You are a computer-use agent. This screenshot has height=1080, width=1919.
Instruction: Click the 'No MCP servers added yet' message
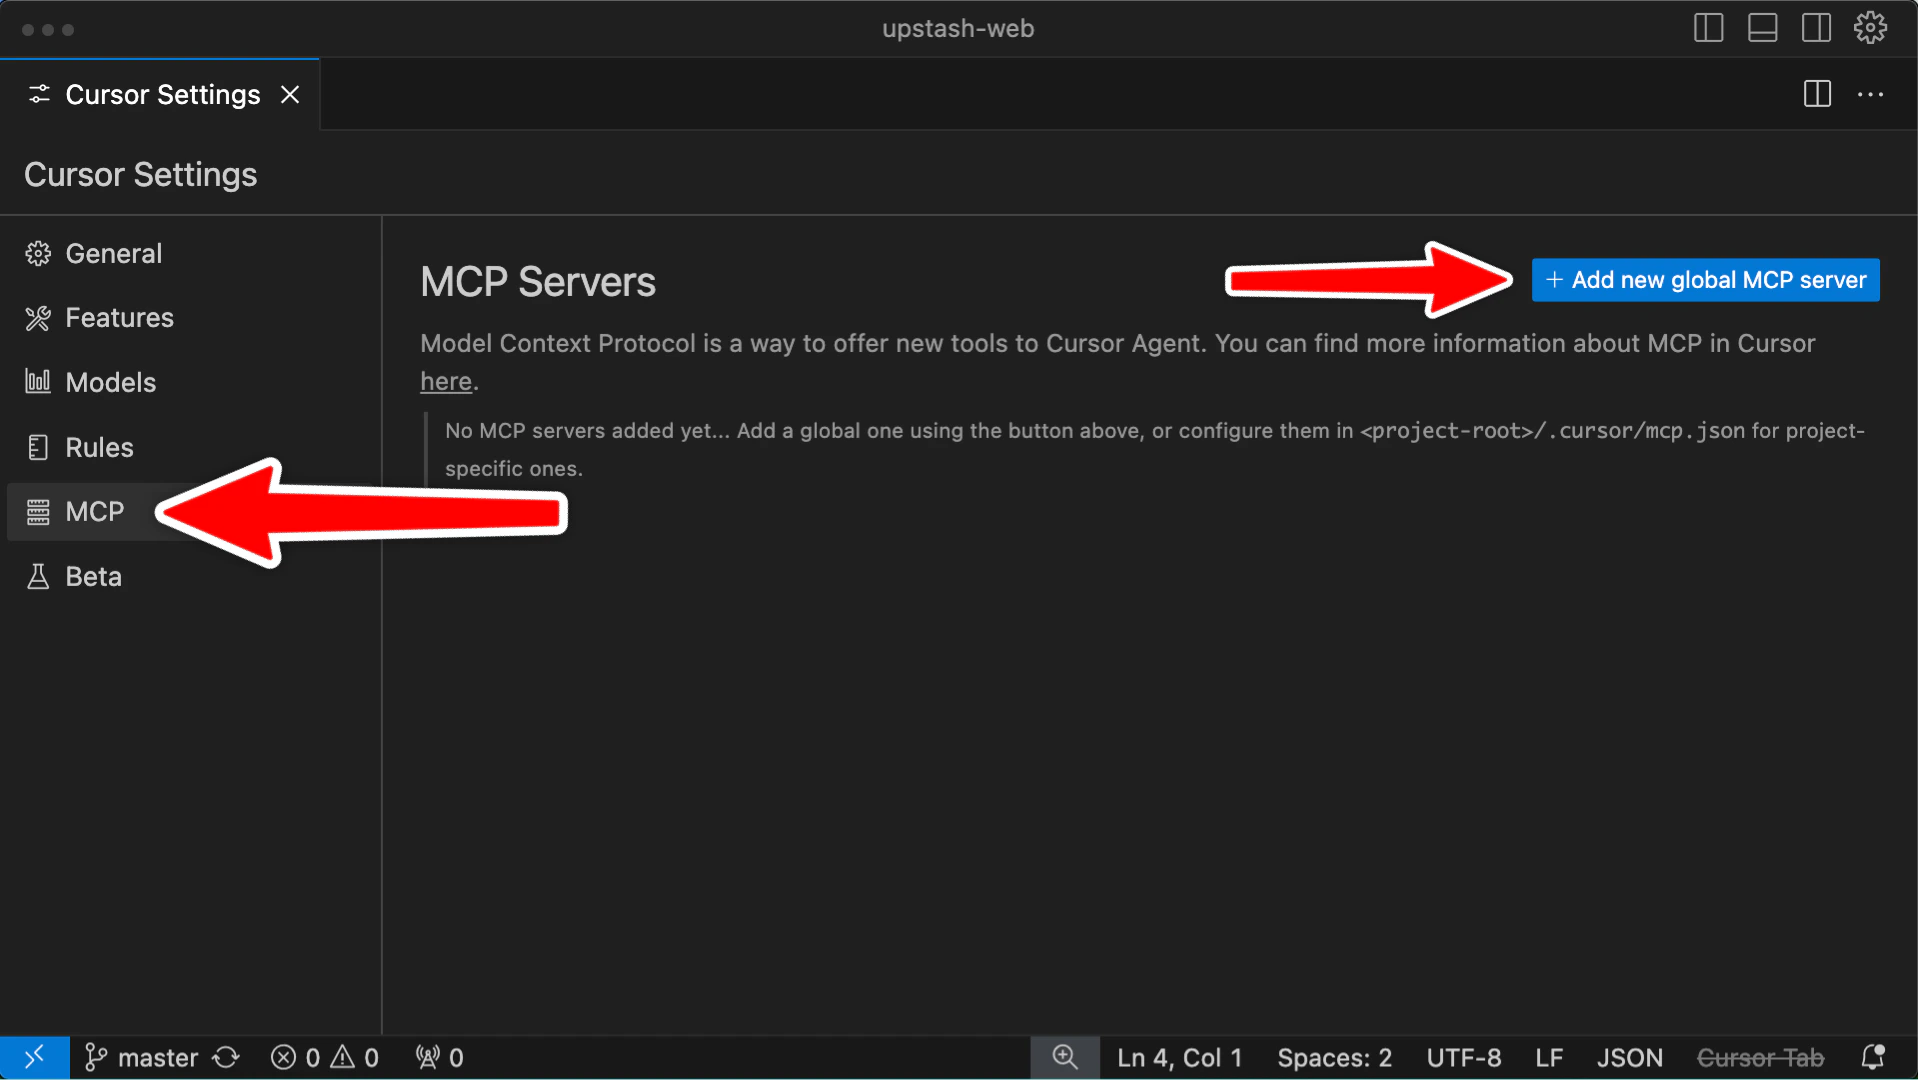point(1155,449)
